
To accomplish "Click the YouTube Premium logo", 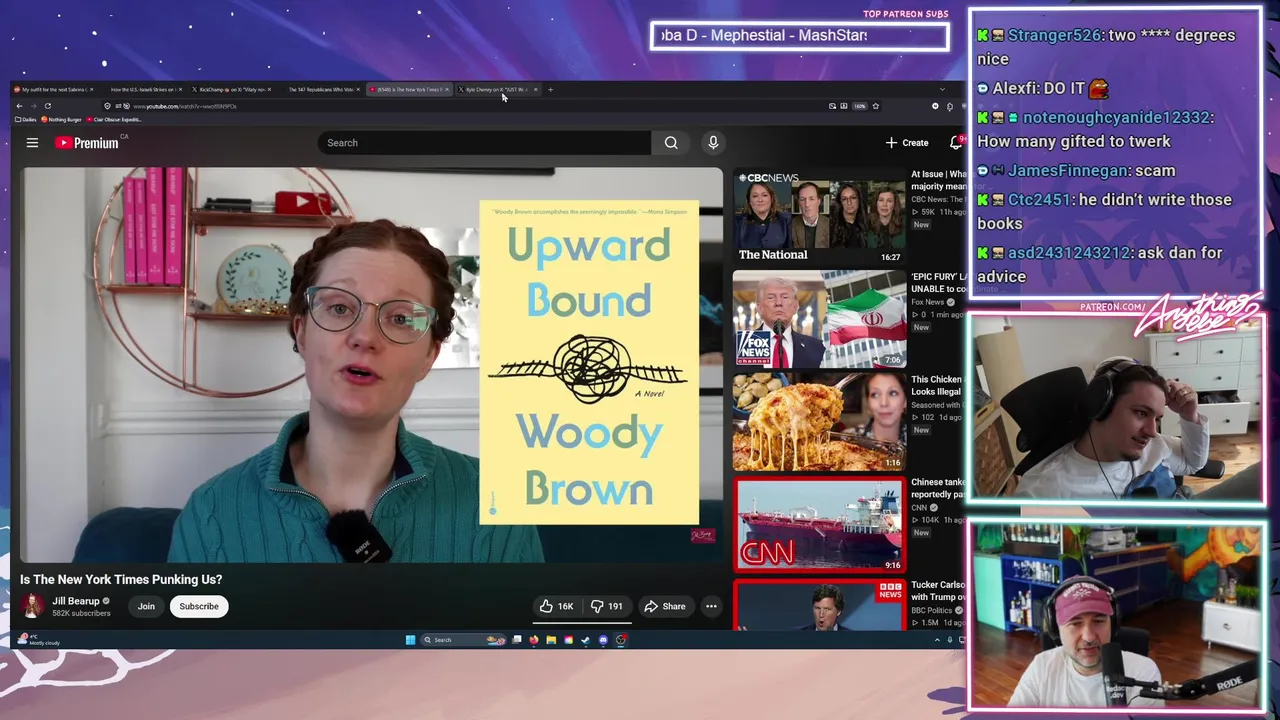I will [87, 143].
